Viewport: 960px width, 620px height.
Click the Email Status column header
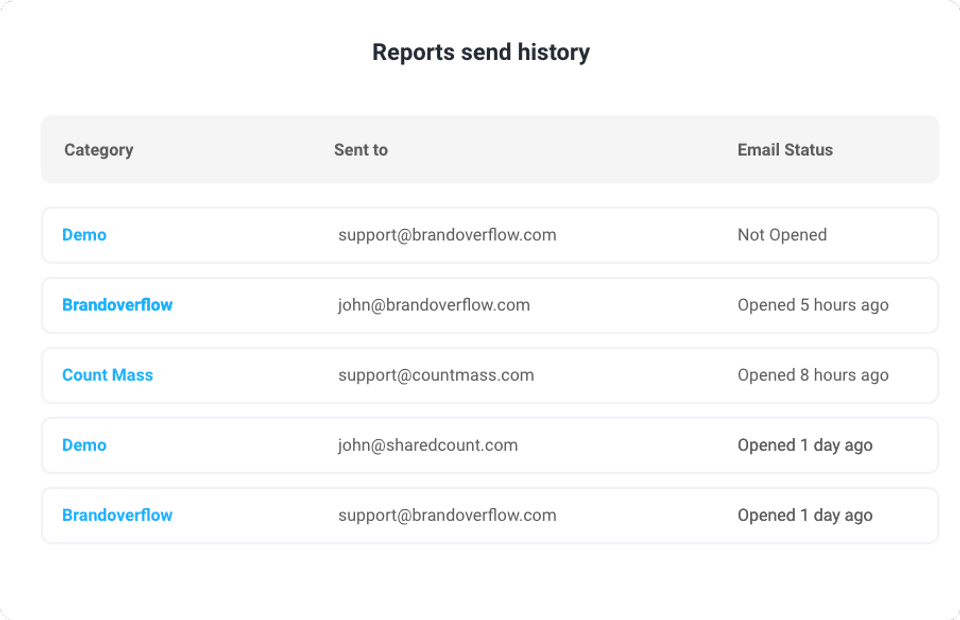tap(785, 150)
